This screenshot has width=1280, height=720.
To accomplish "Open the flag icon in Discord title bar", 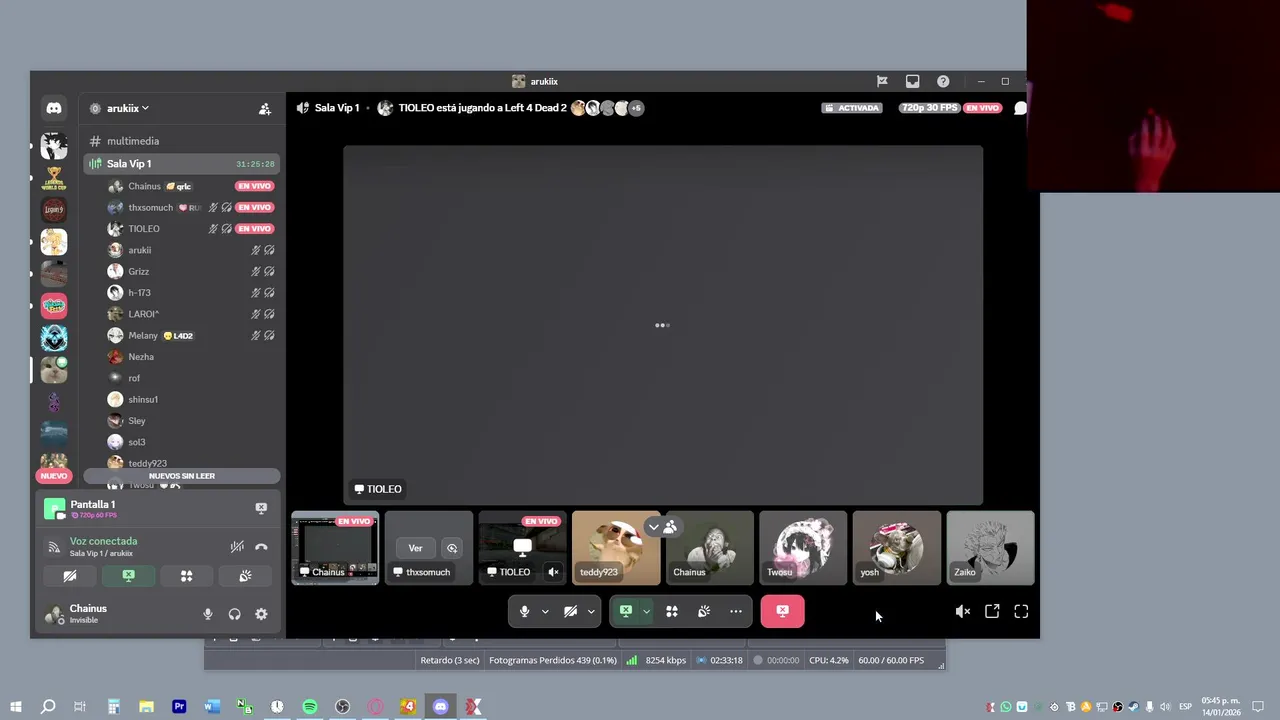I will [x=882, y=81].
